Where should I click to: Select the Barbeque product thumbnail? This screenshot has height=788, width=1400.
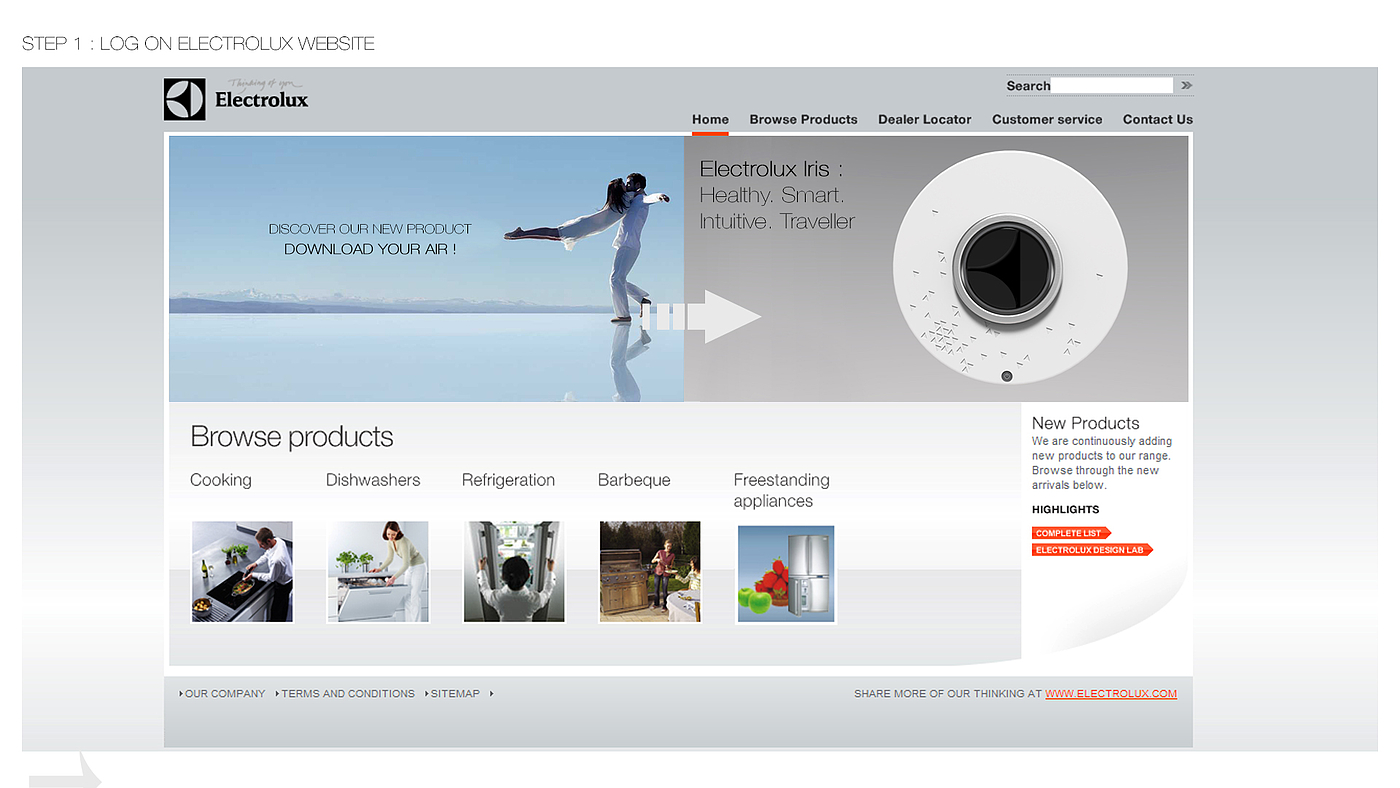[650, 572]
